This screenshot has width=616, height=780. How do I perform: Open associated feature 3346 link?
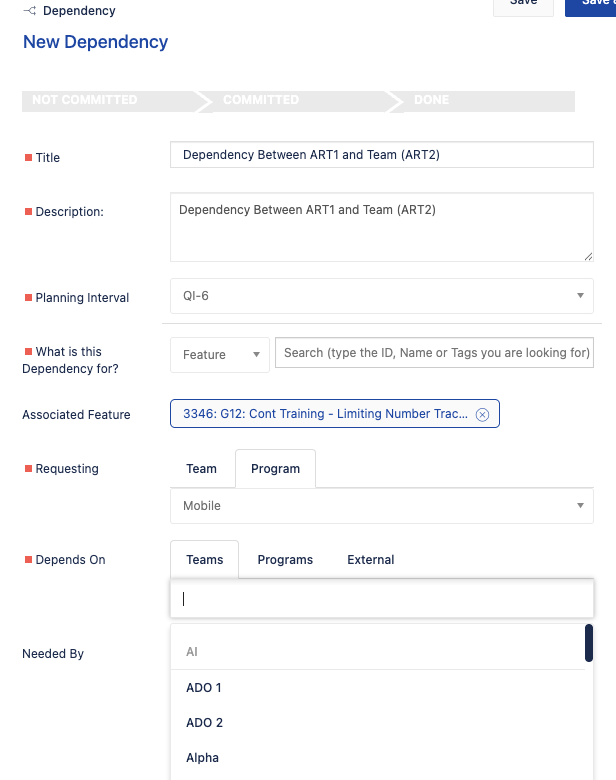325,414
